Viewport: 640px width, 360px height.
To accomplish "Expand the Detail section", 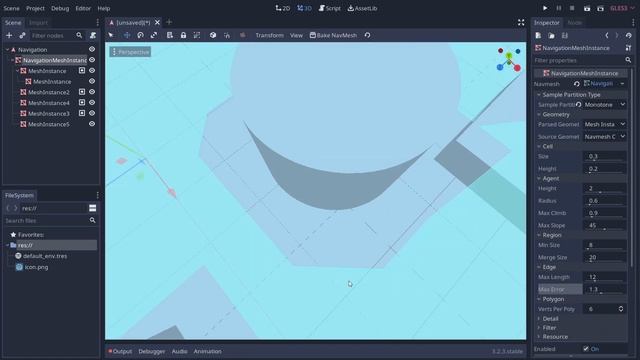I will tap(550, 319).
